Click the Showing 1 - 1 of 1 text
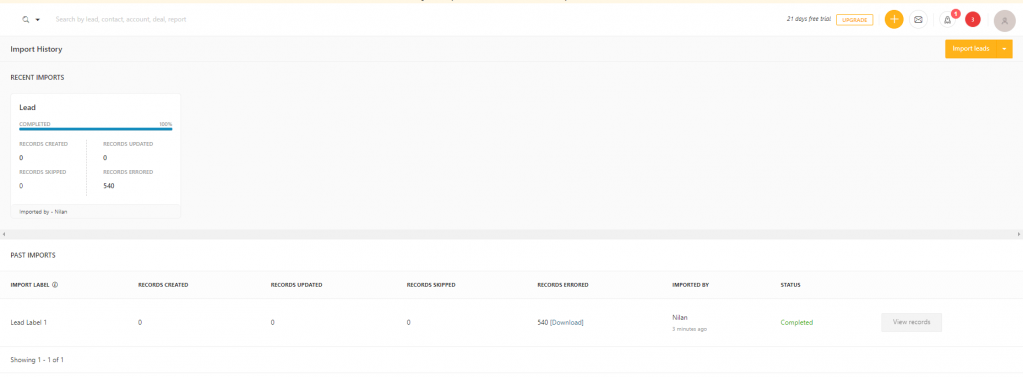 (x=37, y=359)
